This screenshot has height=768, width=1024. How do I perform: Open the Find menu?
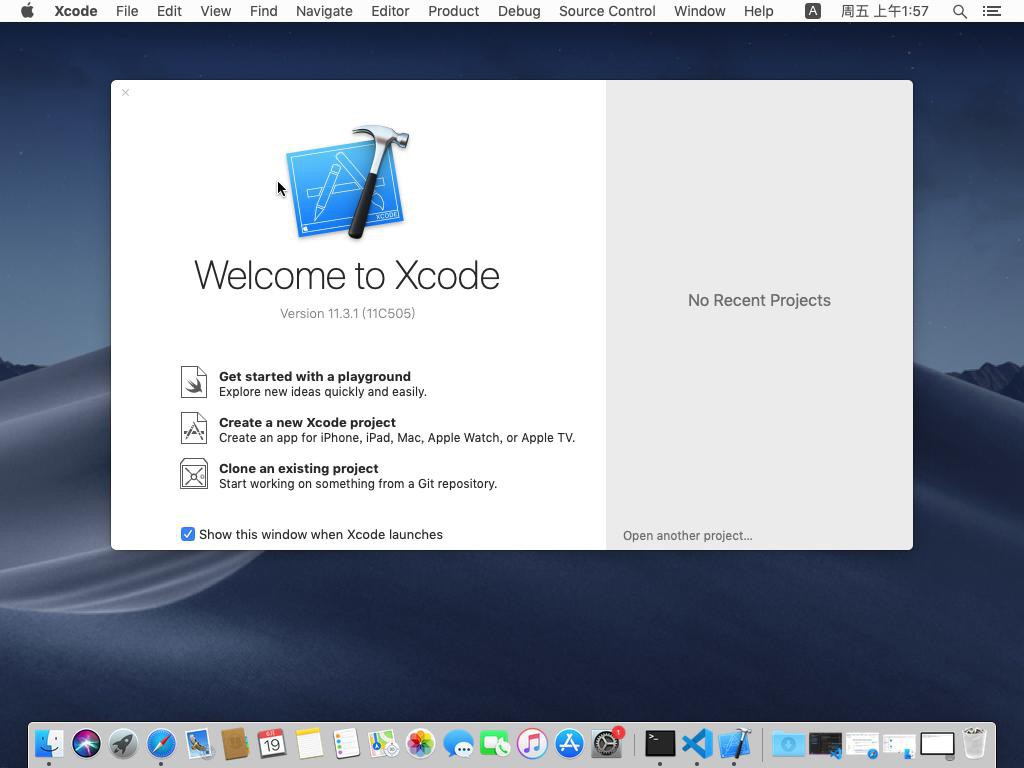click(264, 11)
